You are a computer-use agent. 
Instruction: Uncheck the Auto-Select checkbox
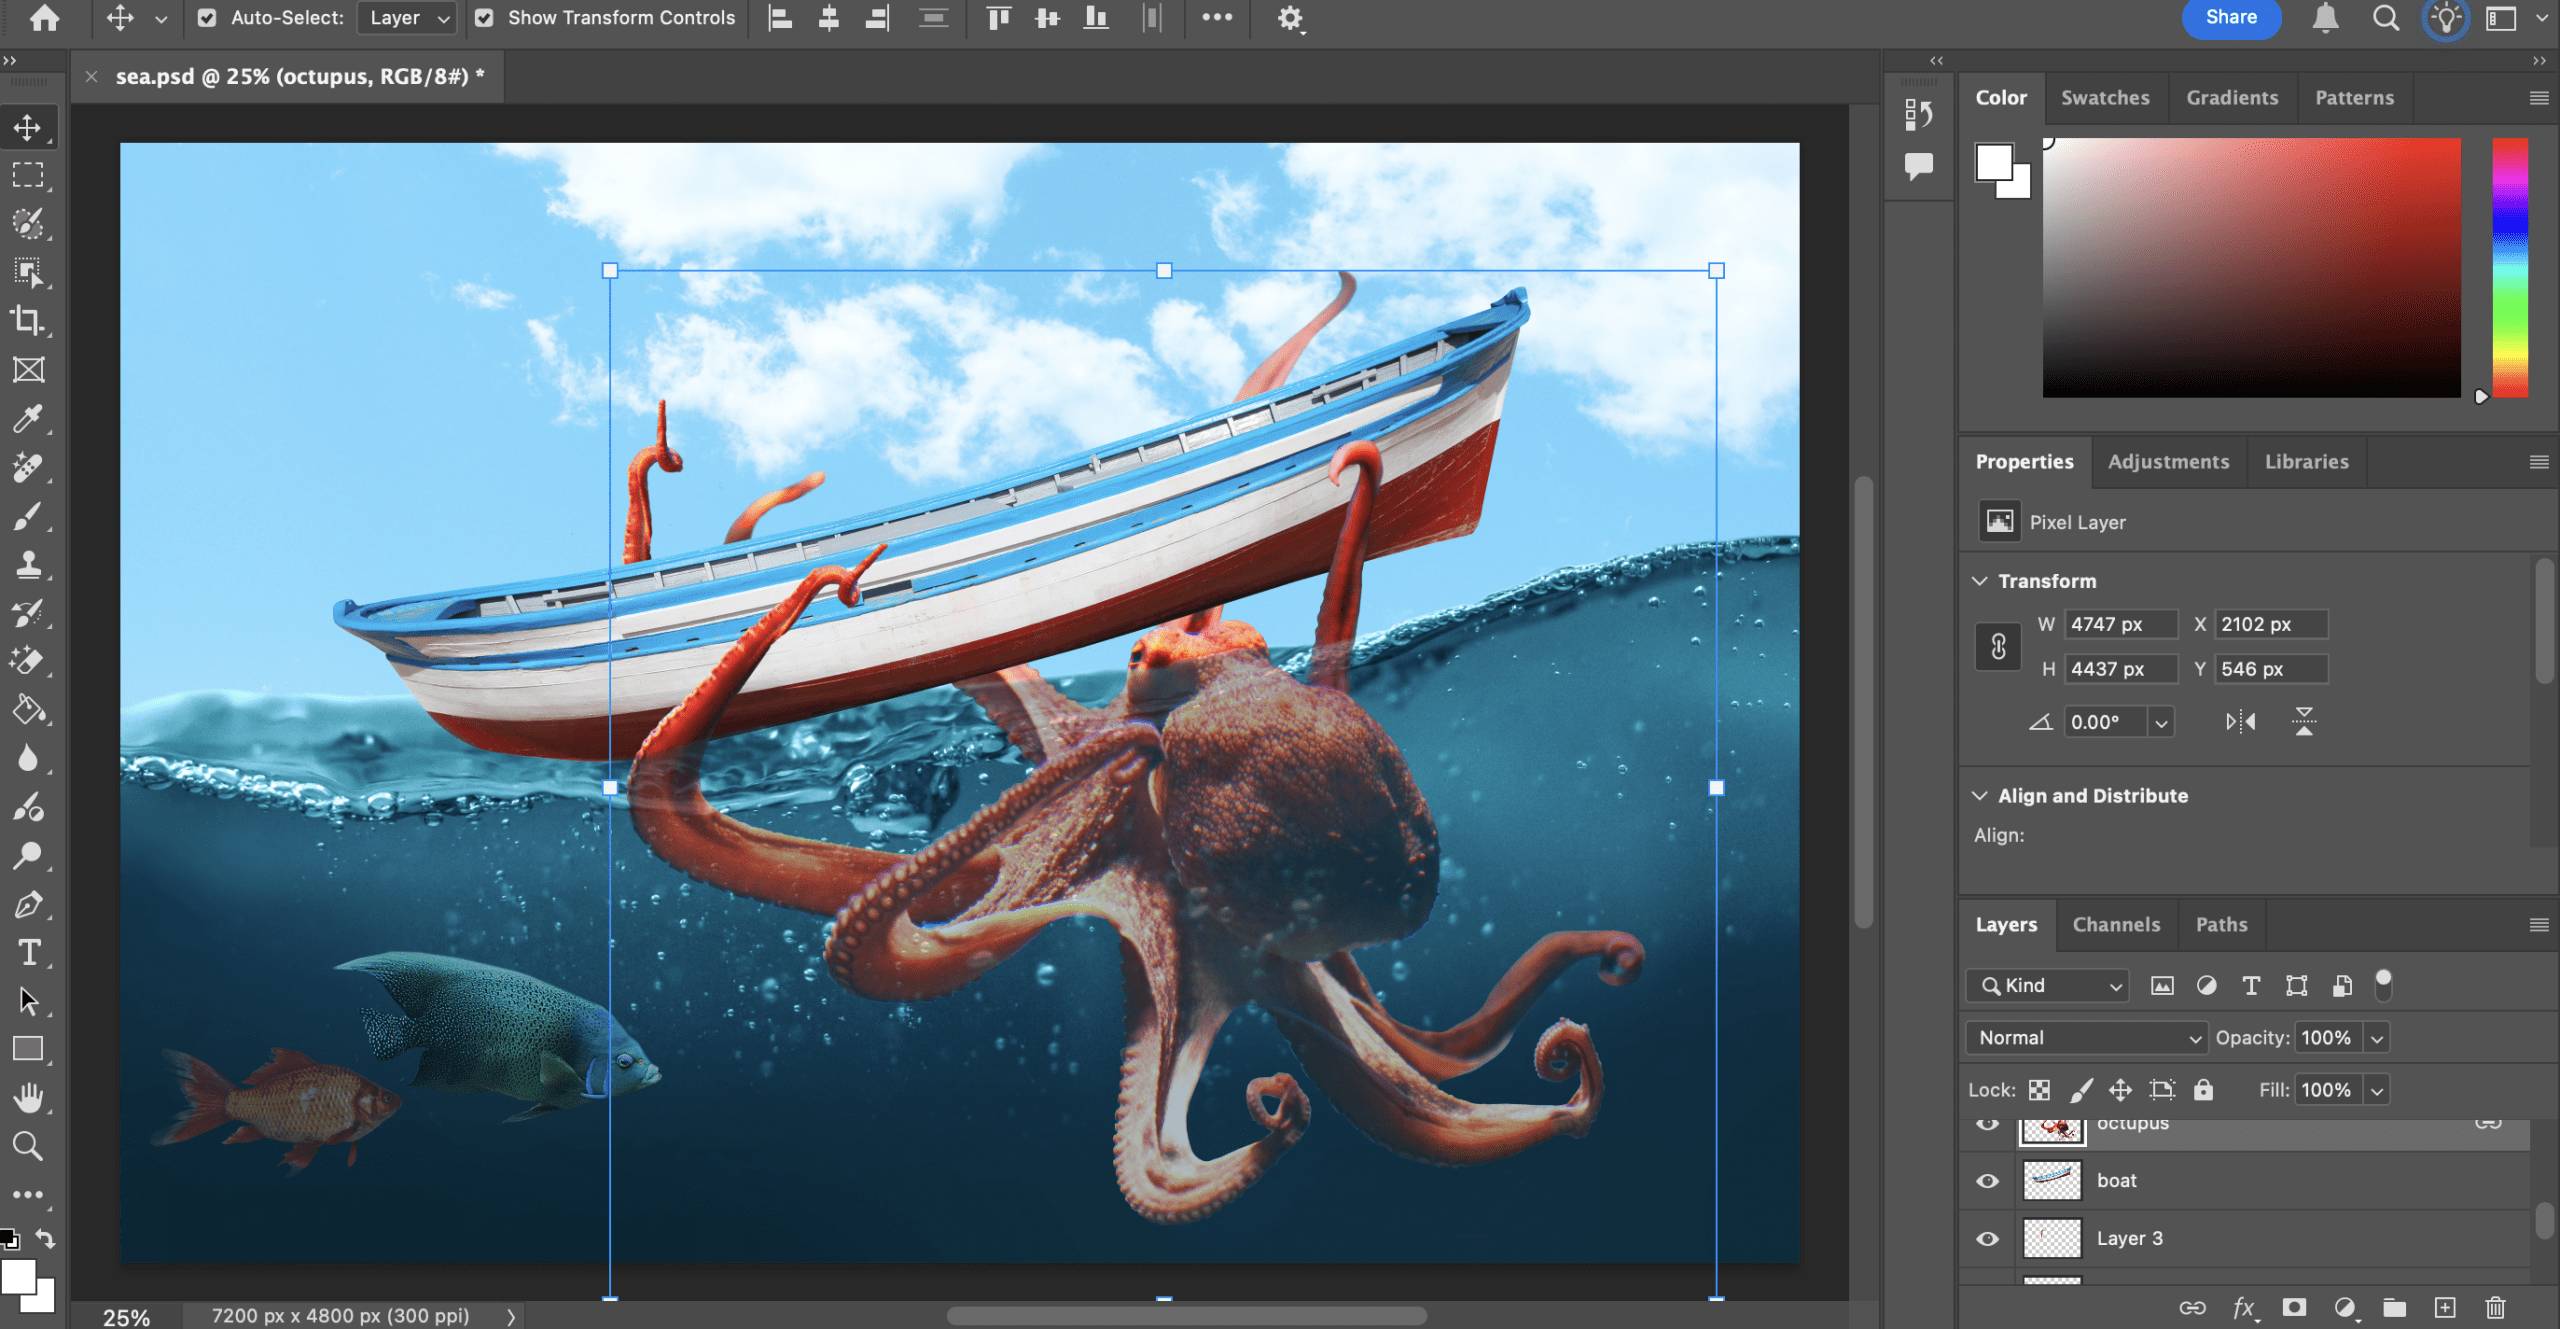207,18
